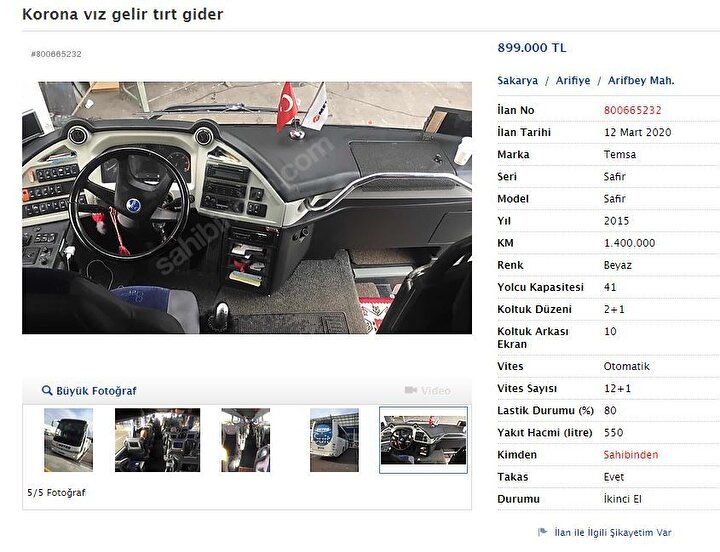The width and height of the screenshot is (720, 552).
Task: Select the white bus front thumbnail
Action: pyautogui.click(x=68, y=440)
